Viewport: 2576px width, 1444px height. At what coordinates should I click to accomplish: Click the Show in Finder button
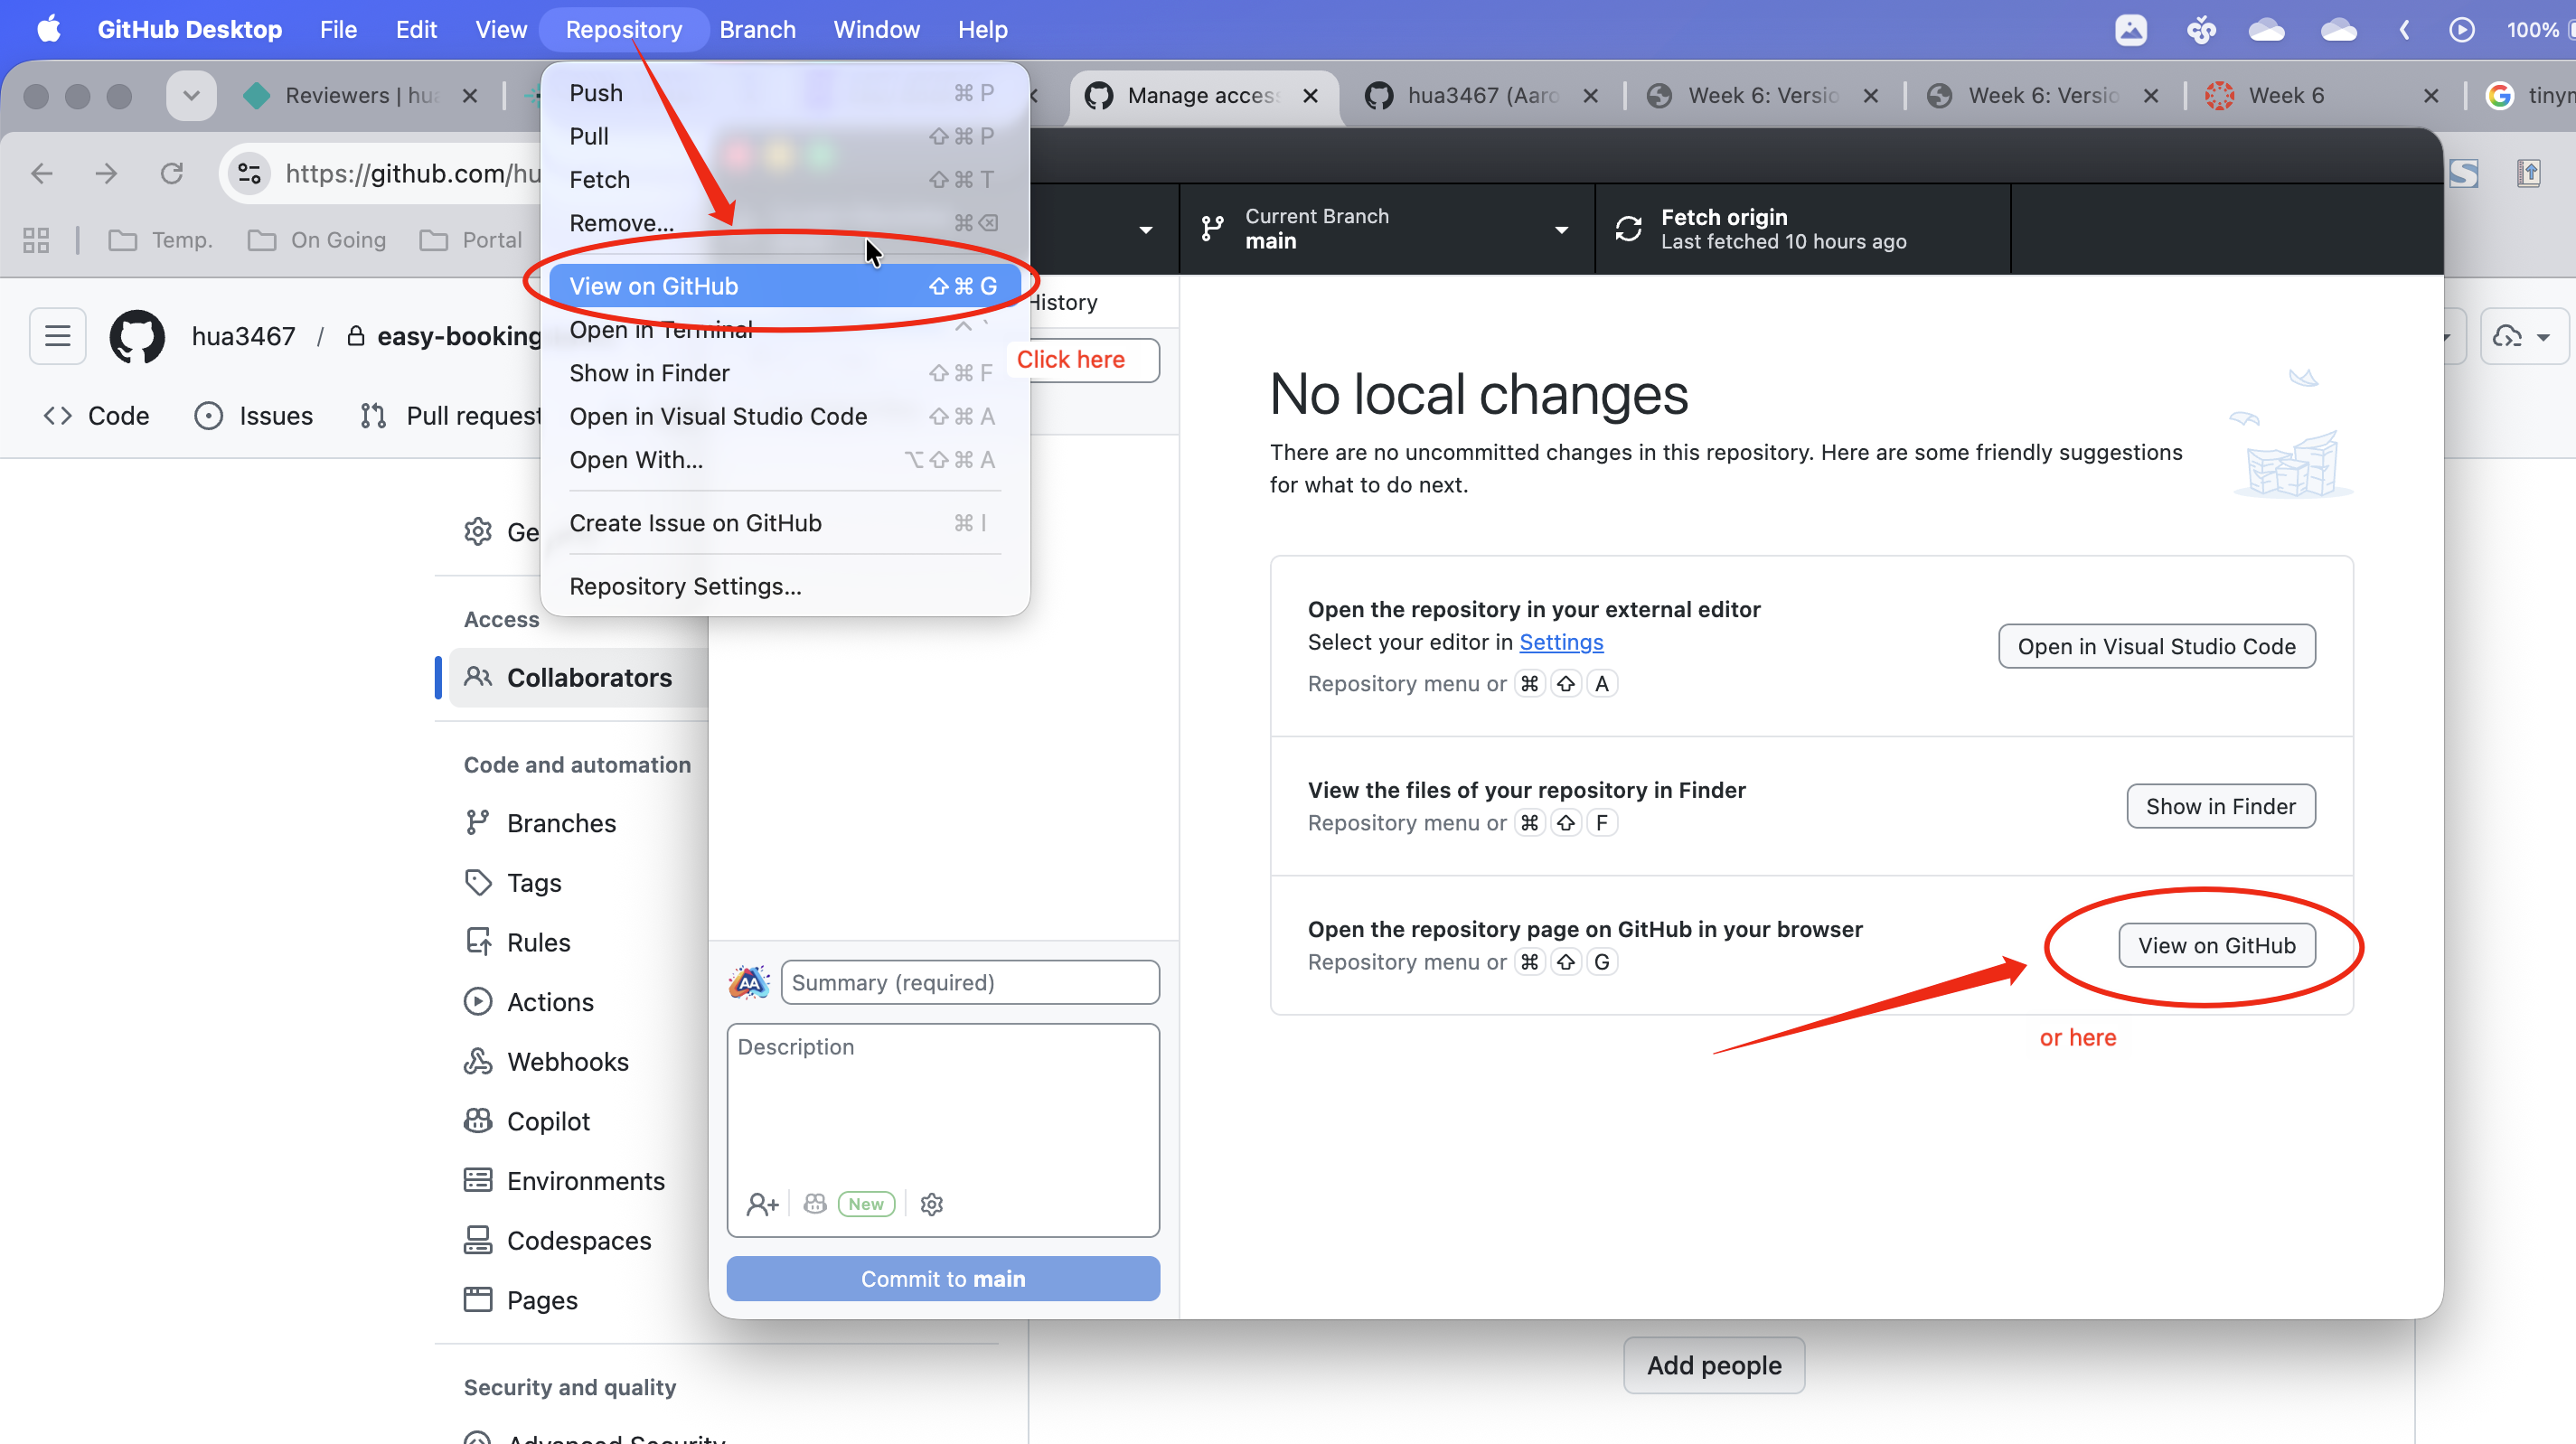(2220, 806)
